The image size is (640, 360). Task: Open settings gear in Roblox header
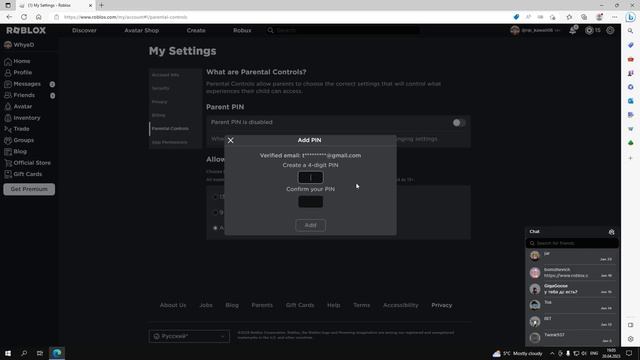point(610,31)
